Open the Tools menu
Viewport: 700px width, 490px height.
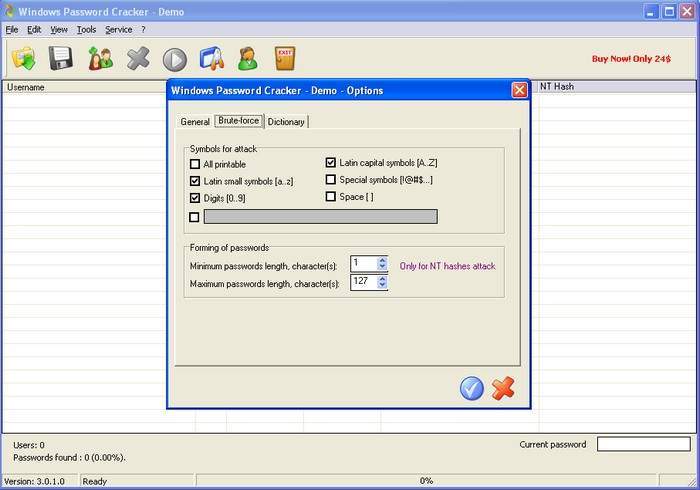(x=86, y=30)
